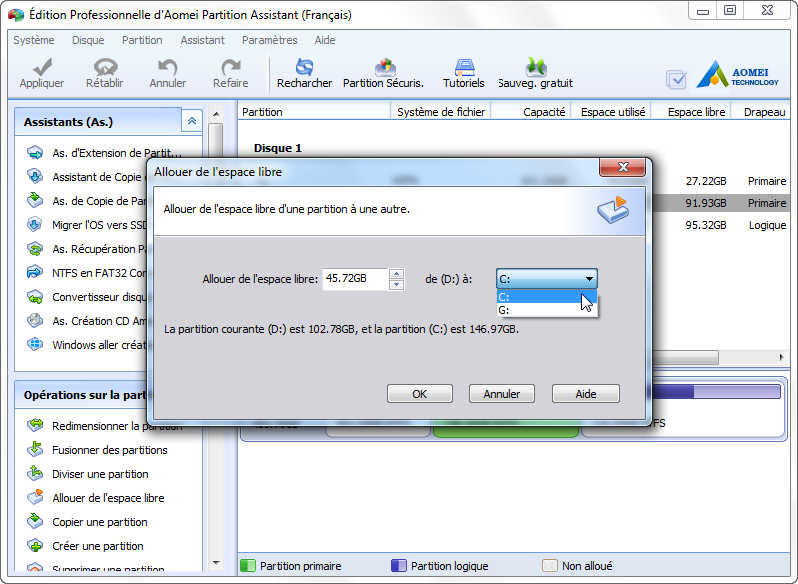Open the Système menu
This screenshot has height=584, width=798.
pyautogui.click(x=34, y=40)
